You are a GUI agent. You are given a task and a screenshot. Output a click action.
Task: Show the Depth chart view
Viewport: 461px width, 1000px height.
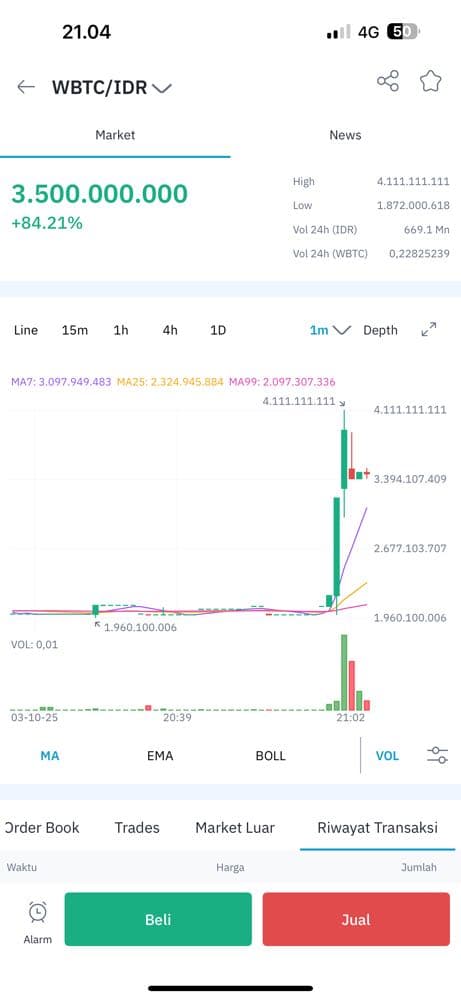coord(380,330)
